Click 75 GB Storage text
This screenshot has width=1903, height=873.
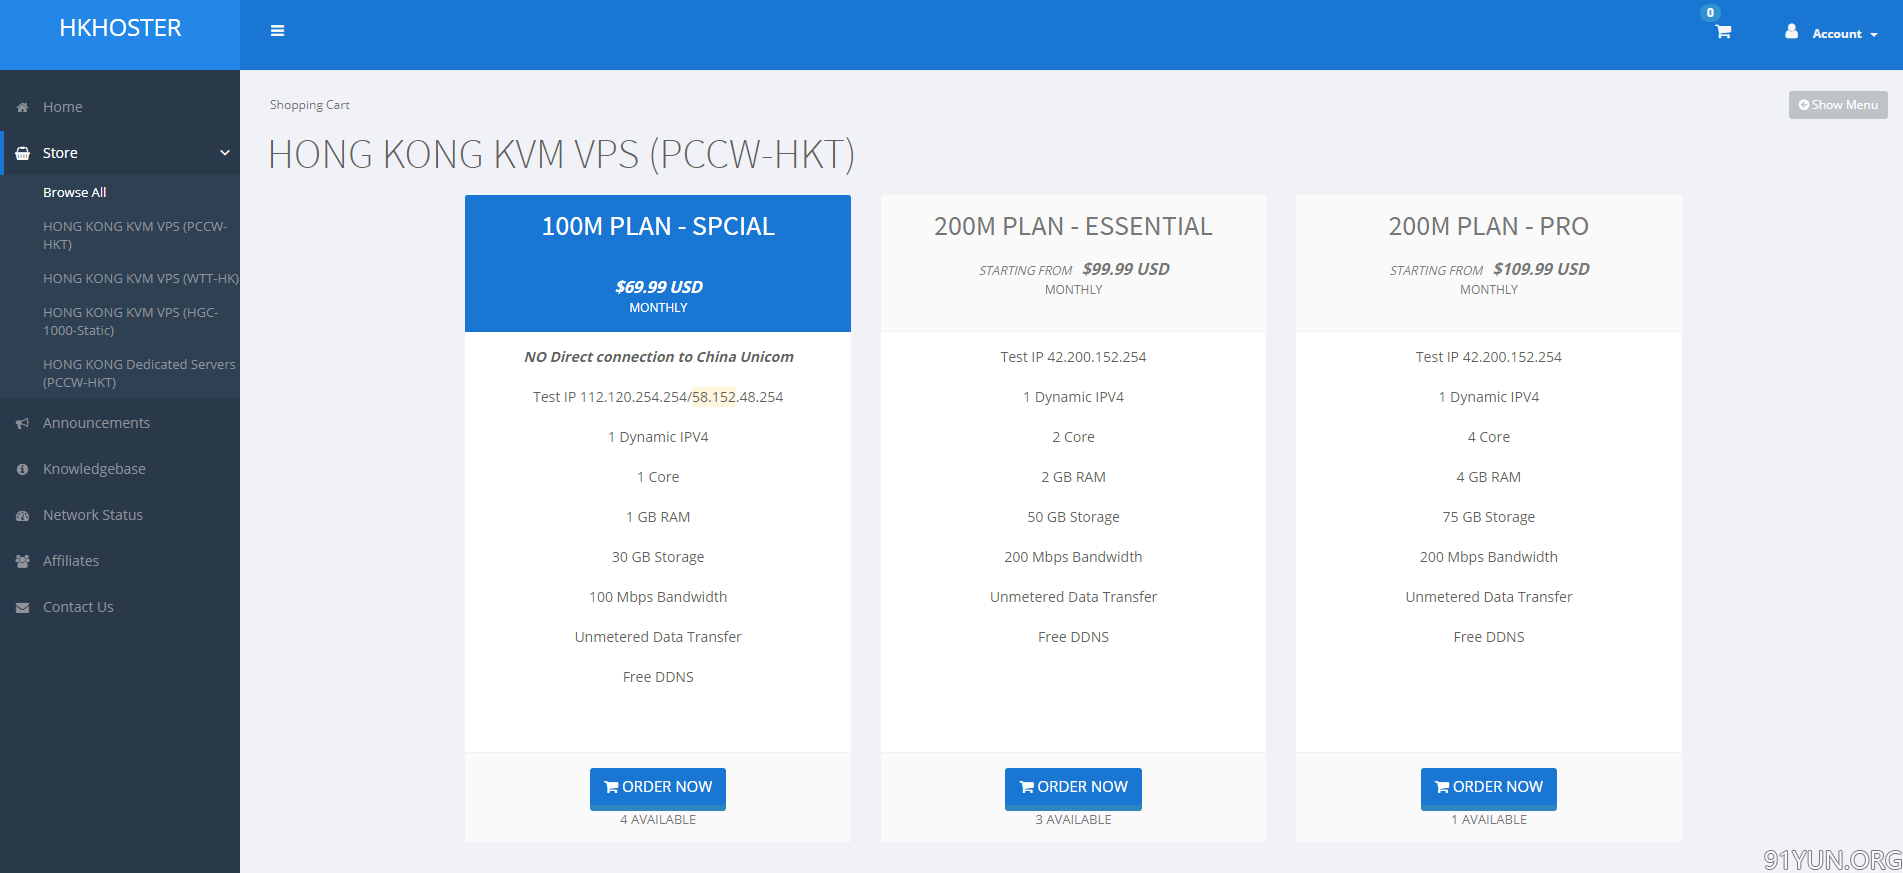1489,517
